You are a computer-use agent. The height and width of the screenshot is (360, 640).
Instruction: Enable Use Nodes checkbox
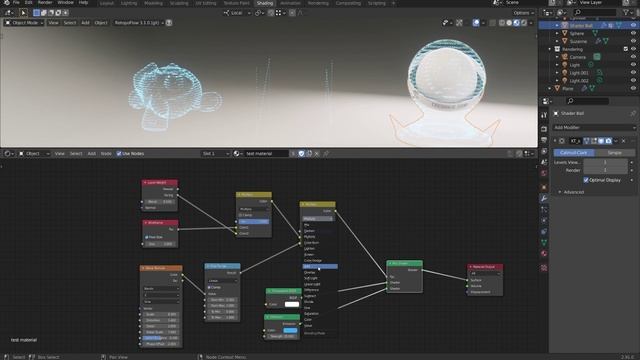click(119, 153)
